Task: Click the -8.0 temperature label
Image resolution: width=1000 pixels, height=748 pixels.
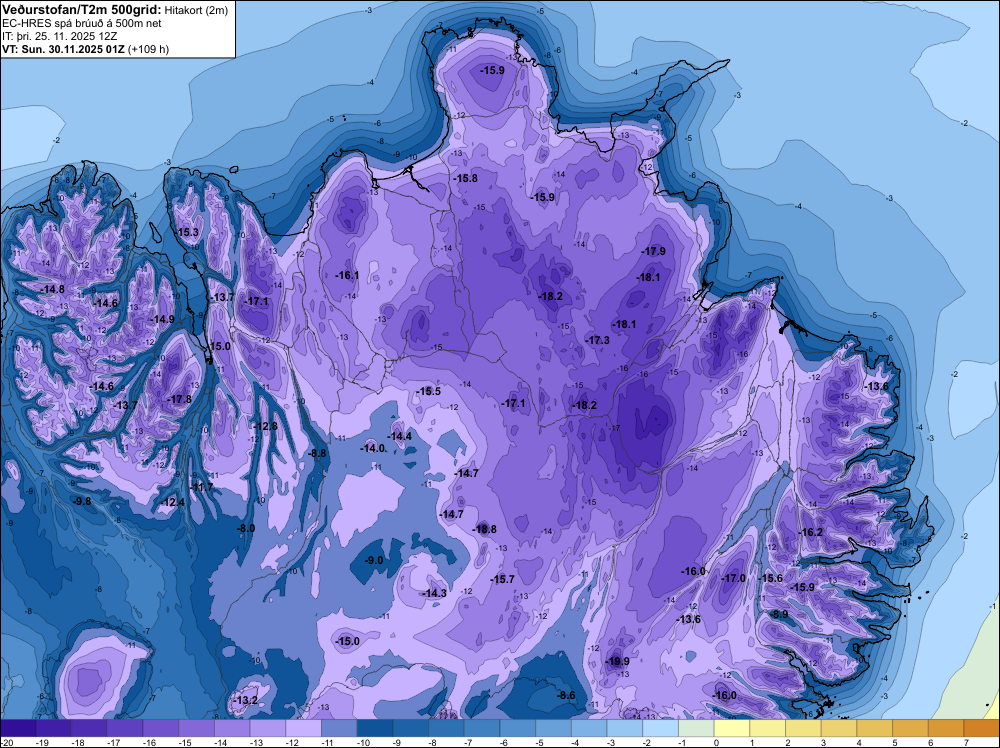Action: (x=246, y=528)
